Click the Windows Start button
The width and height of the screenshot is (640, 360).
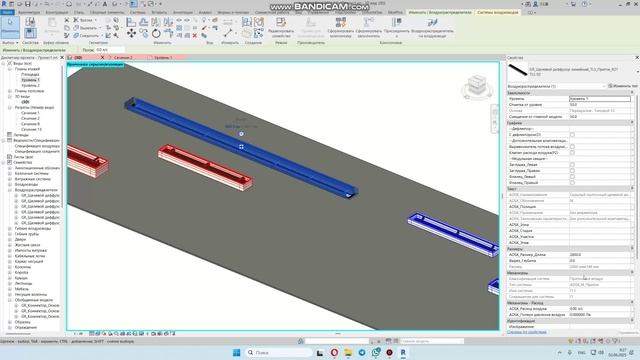click(236, 353)
